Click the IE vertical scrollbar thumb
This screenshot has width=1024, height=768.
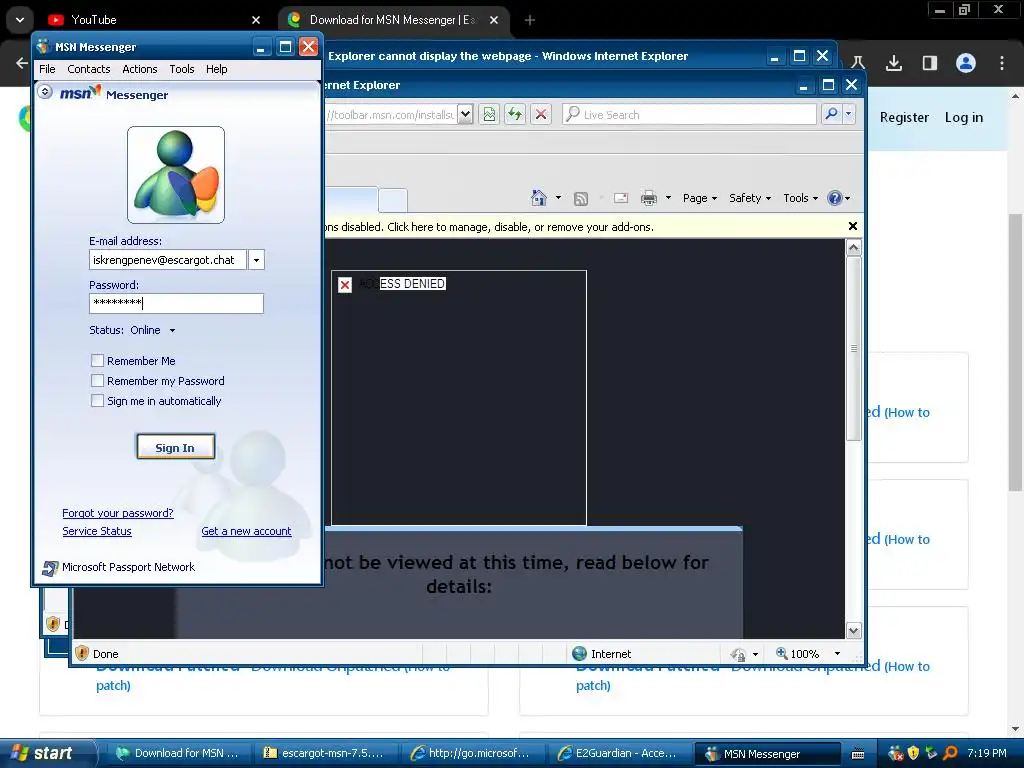point(853,349)
